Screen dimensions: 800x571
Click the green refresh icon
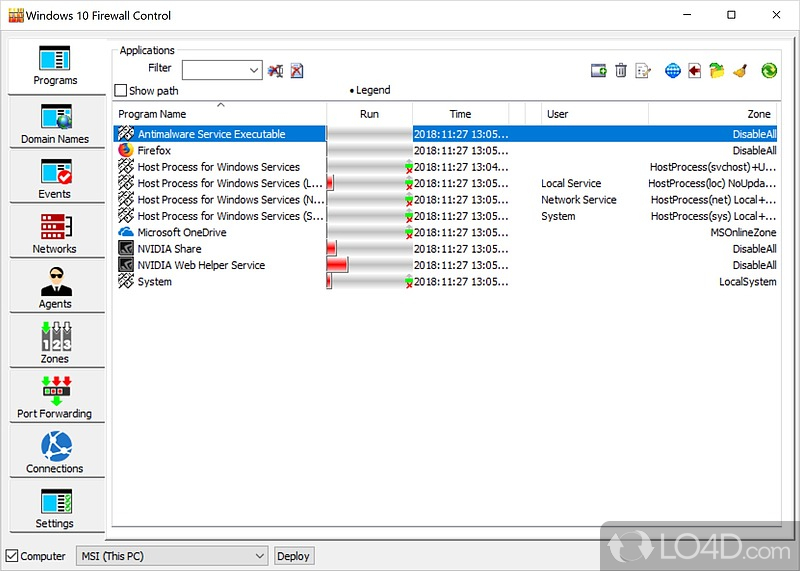point(769,70)
